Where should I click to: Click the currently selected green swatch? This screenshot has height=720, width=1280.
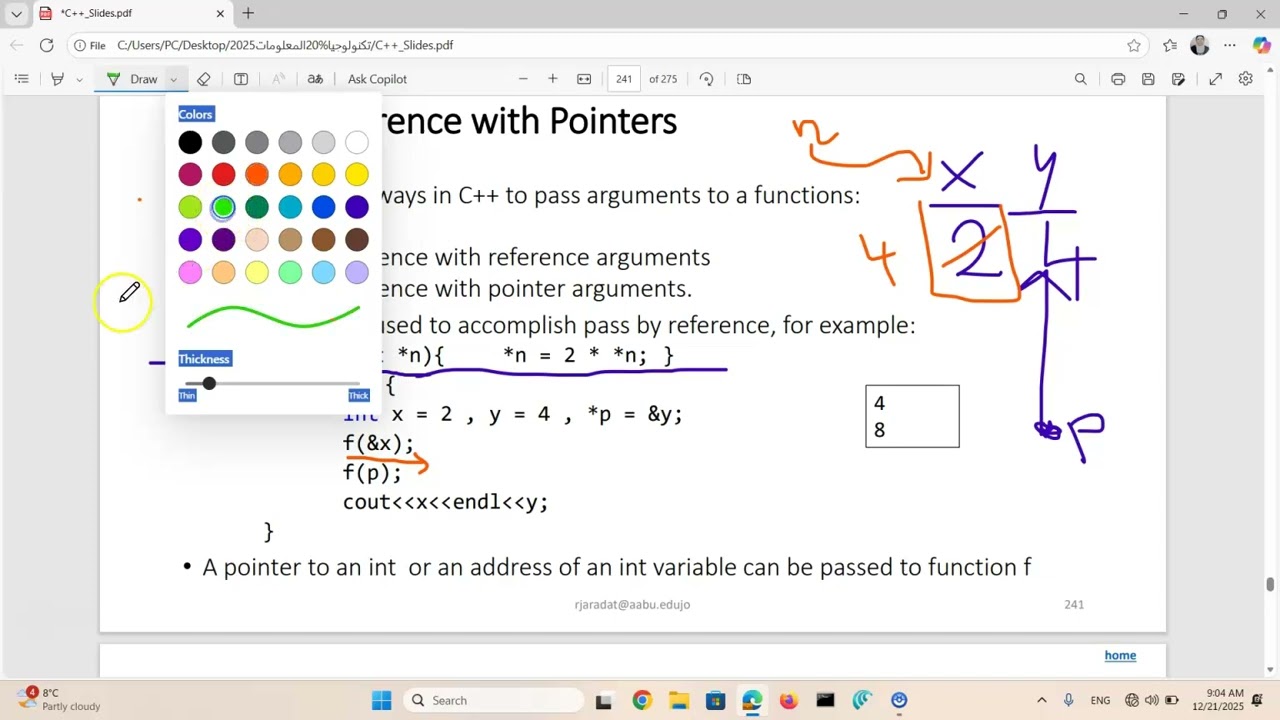223,207
